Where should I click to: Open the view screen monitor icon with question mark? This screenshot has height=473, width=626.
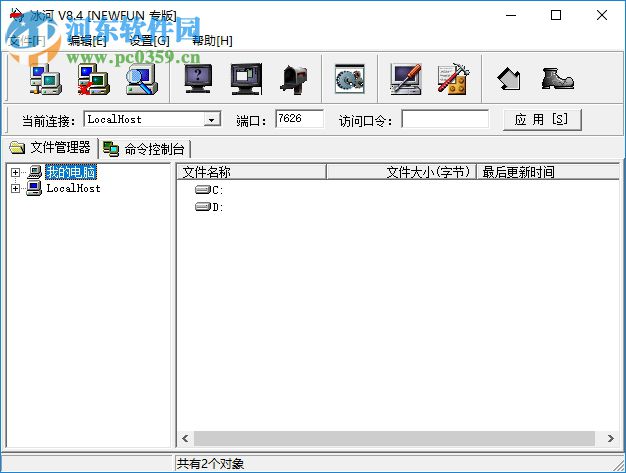pyautogui.click(x=198, y=79)
